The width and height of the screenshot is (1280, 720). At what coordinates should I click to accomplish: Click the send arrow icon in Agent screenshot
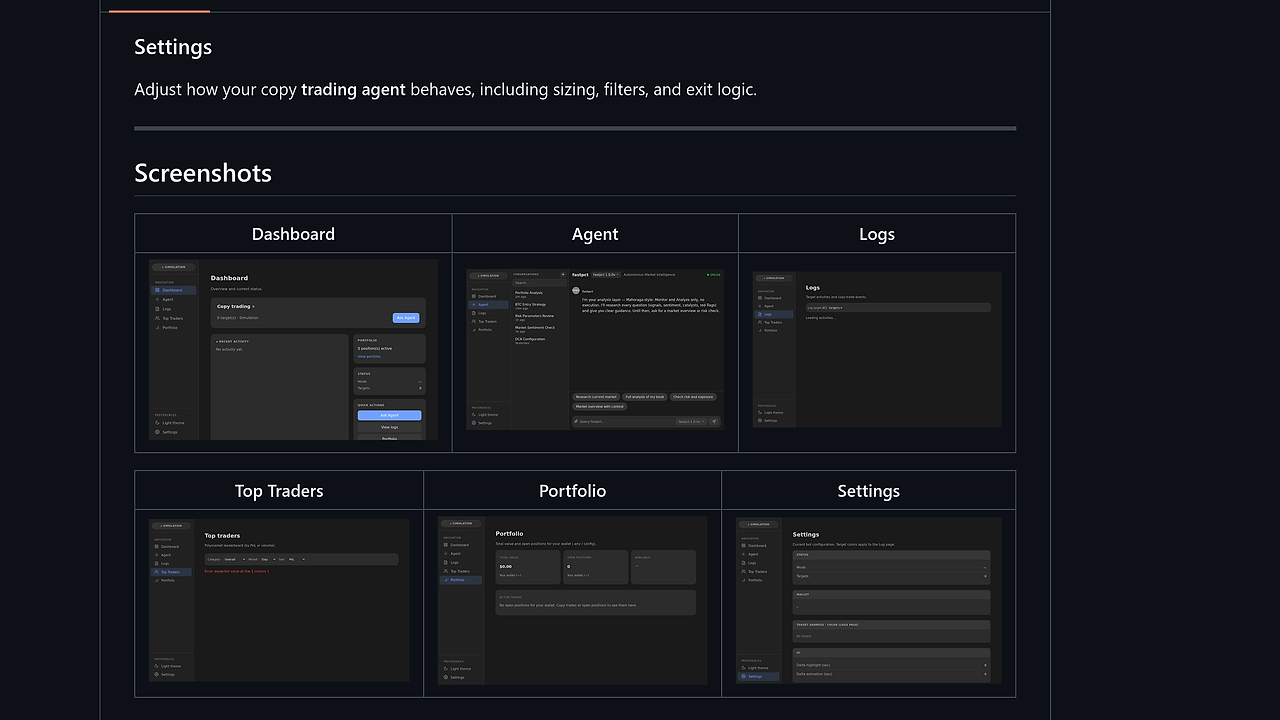point(714,421)
